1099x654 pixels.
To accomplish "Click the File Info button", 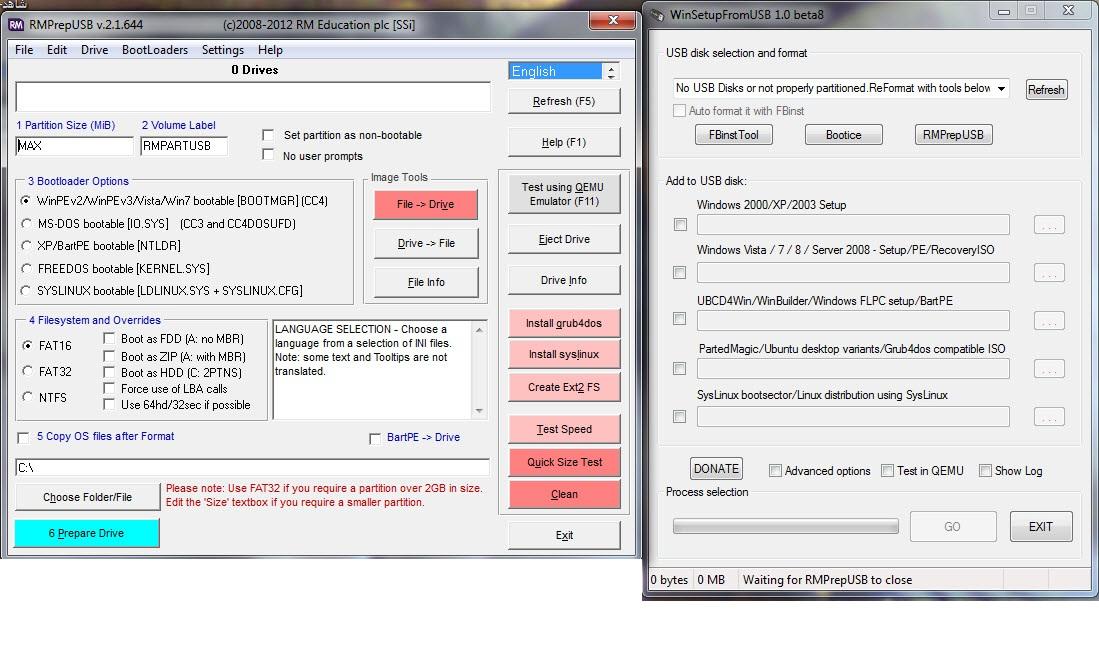I will [426, 282].
